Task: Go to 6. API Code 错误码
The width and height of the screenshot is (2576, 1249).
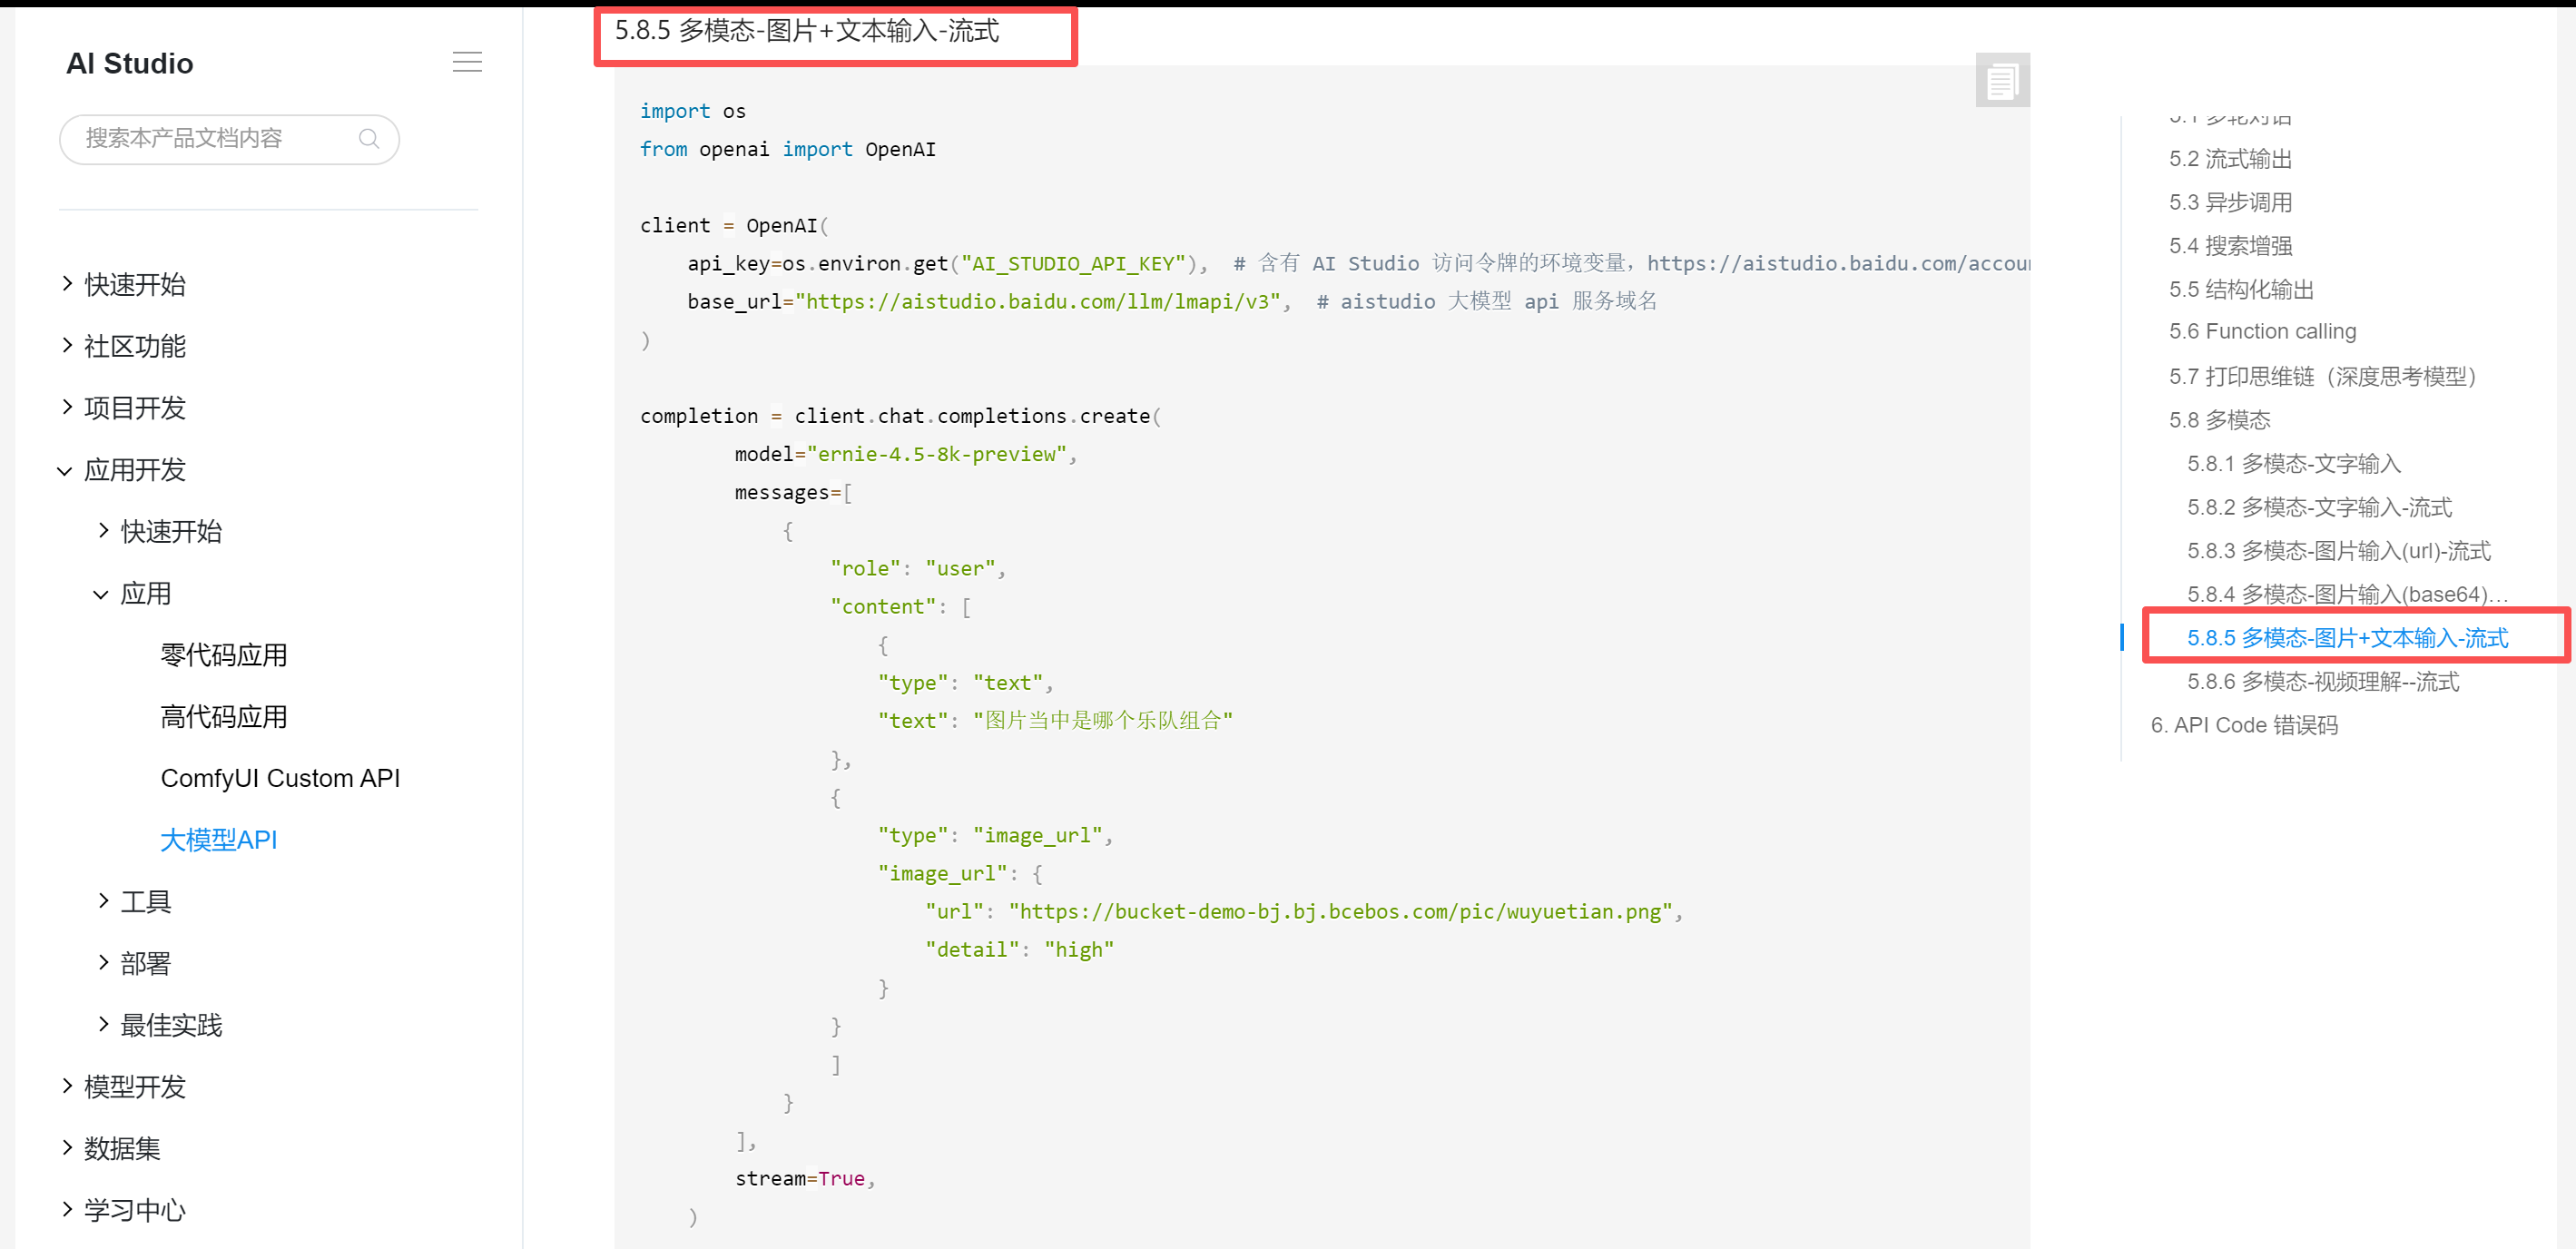Action: pos(2244,725)
